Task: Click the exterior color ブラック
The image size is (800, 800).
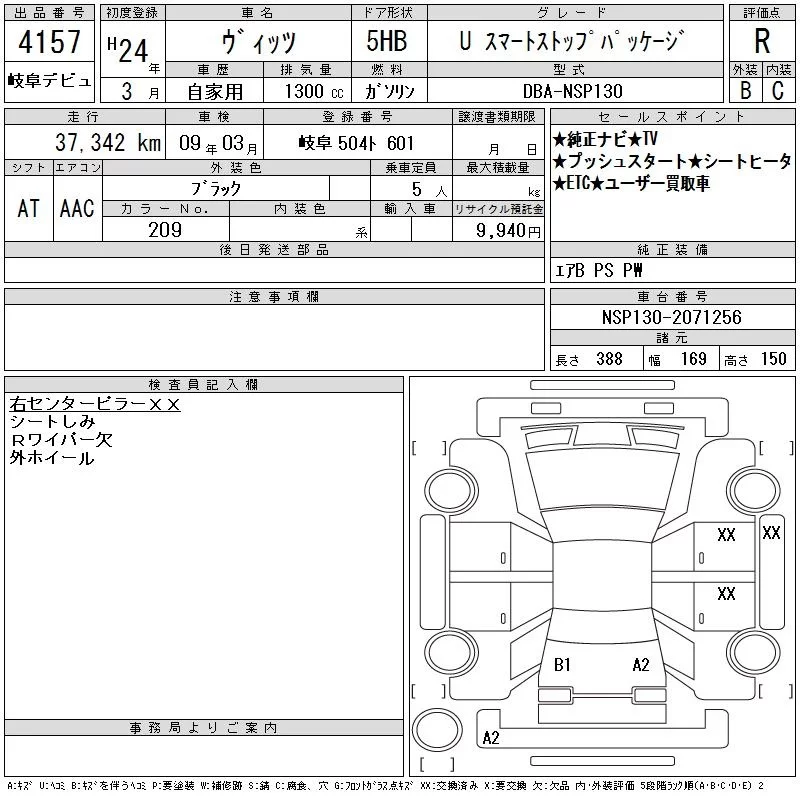Action: (x=216, y=189)
